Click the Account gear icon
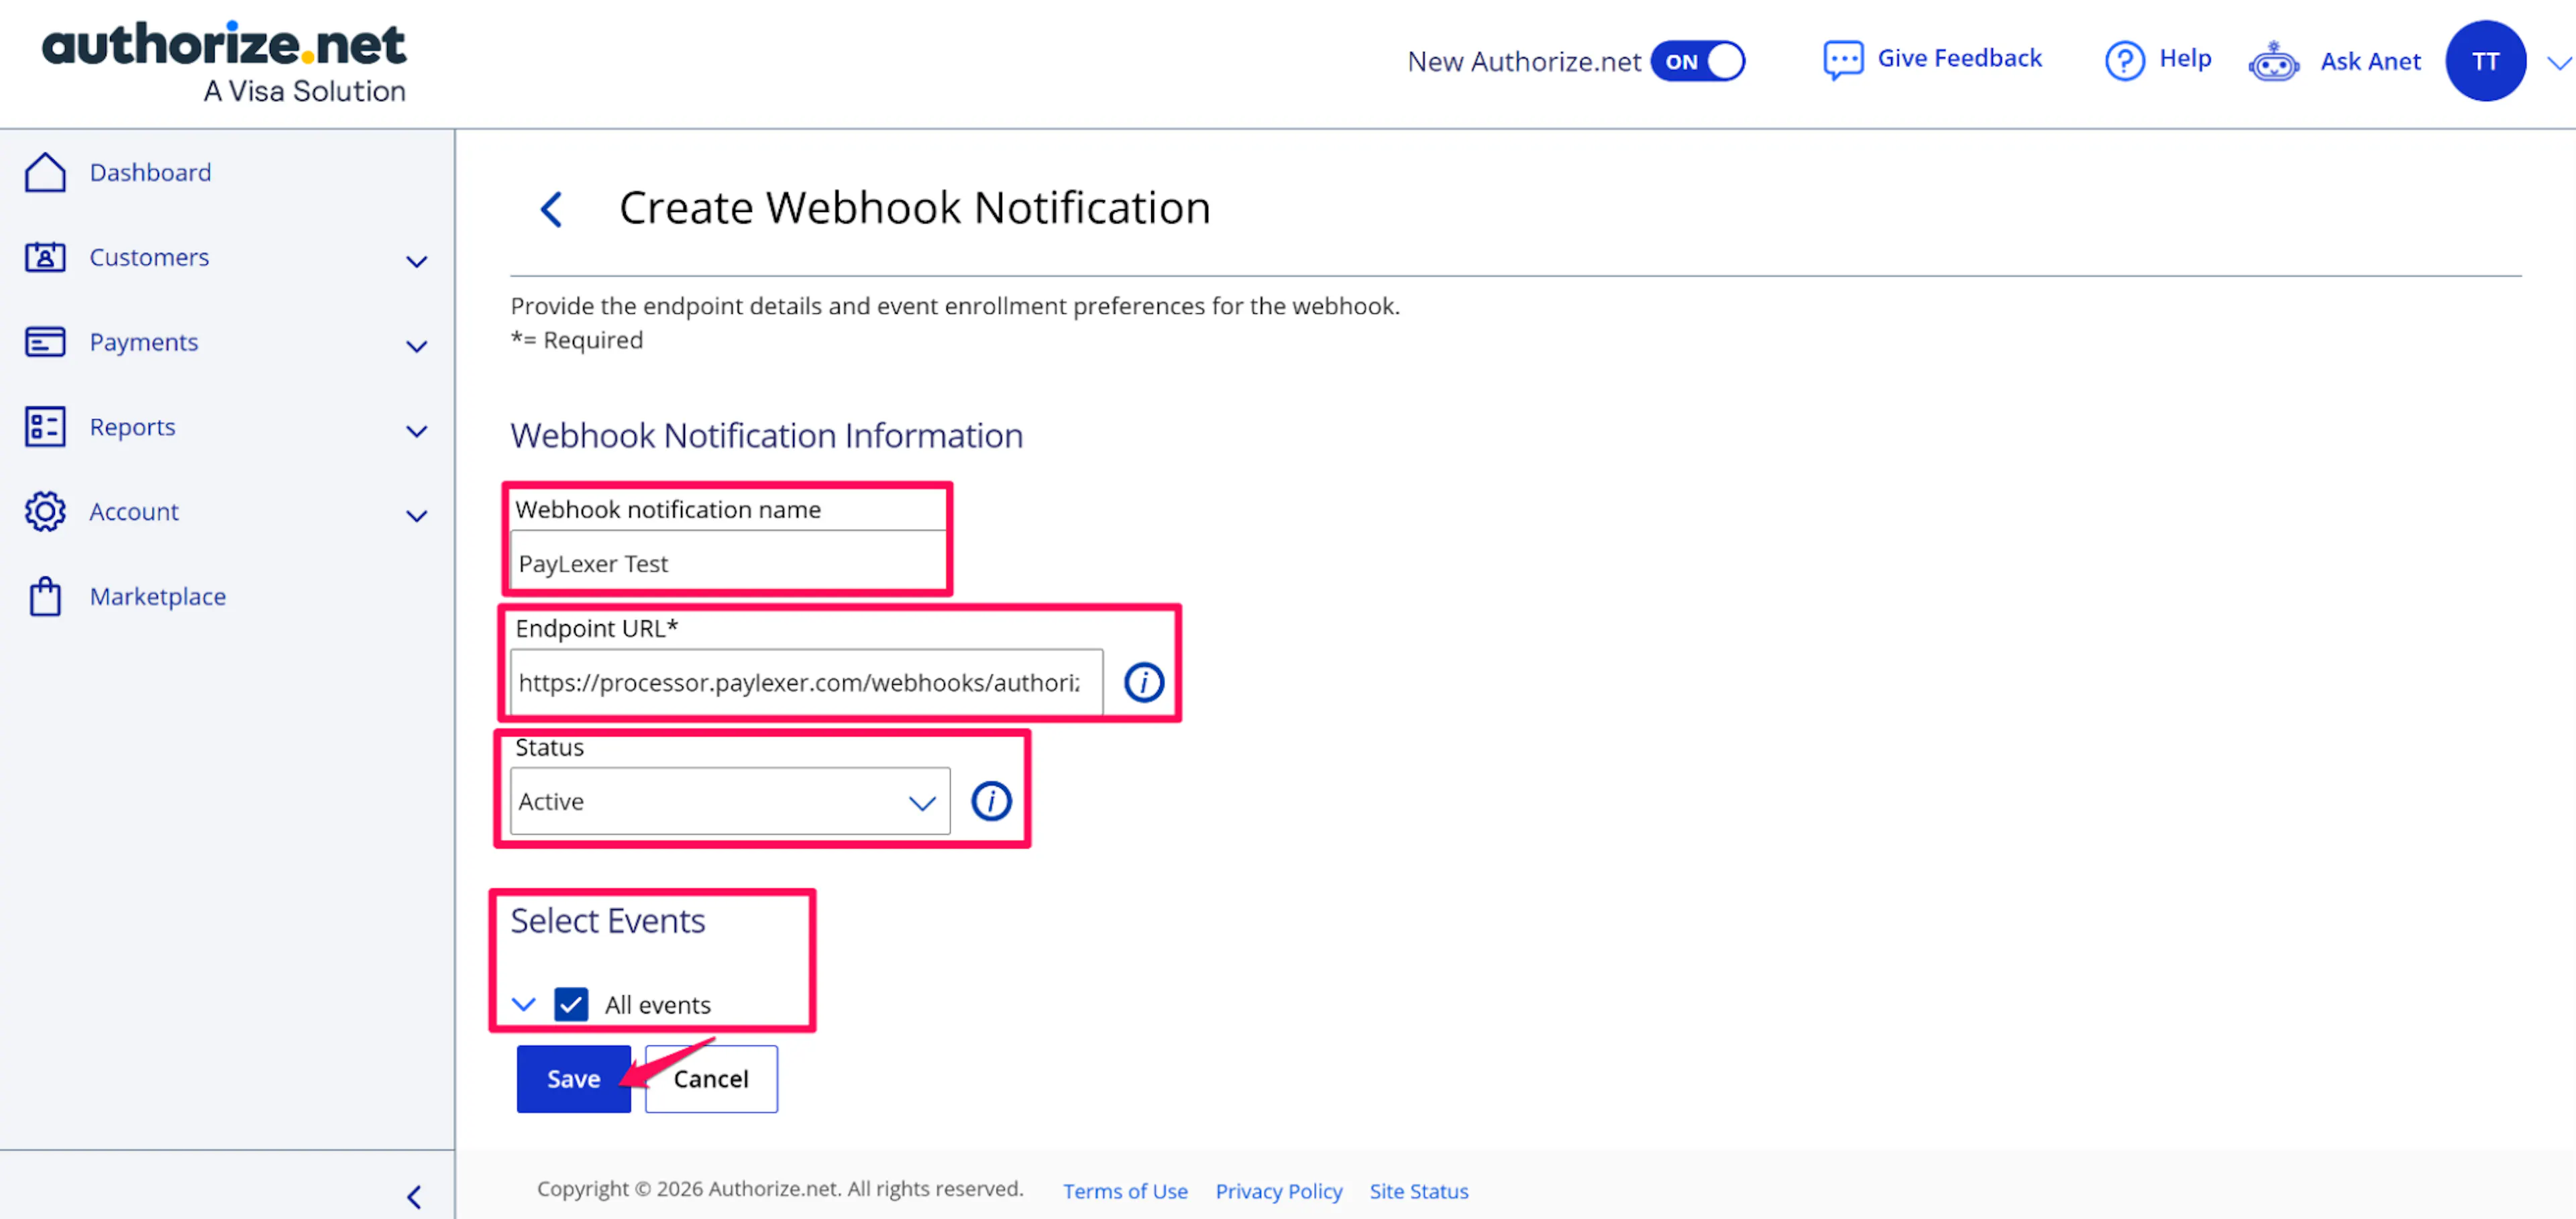This screenshot has height=1219, width=2576. pyautogui.click(x=45, y=511)
